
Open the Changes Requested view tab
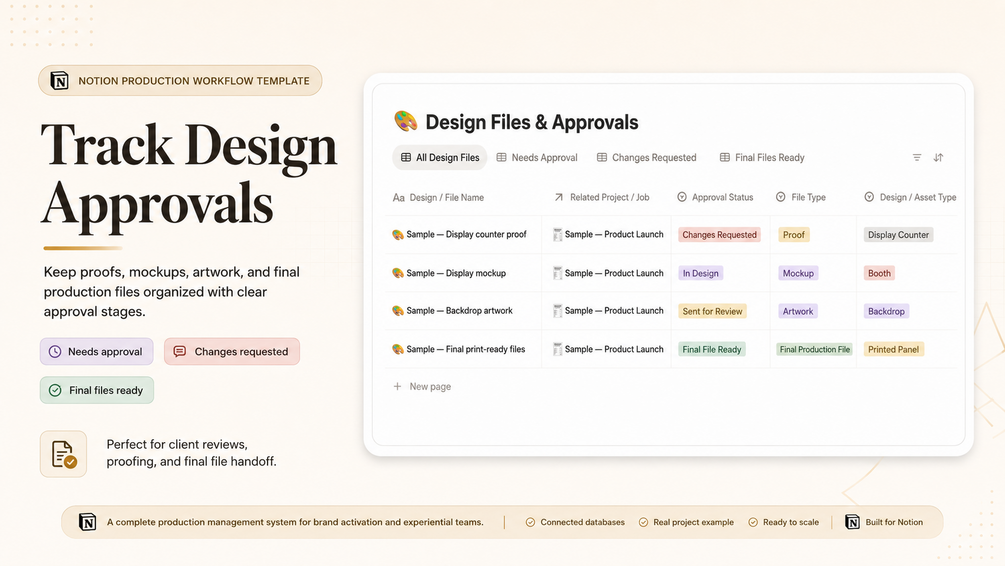coord(647,158)
